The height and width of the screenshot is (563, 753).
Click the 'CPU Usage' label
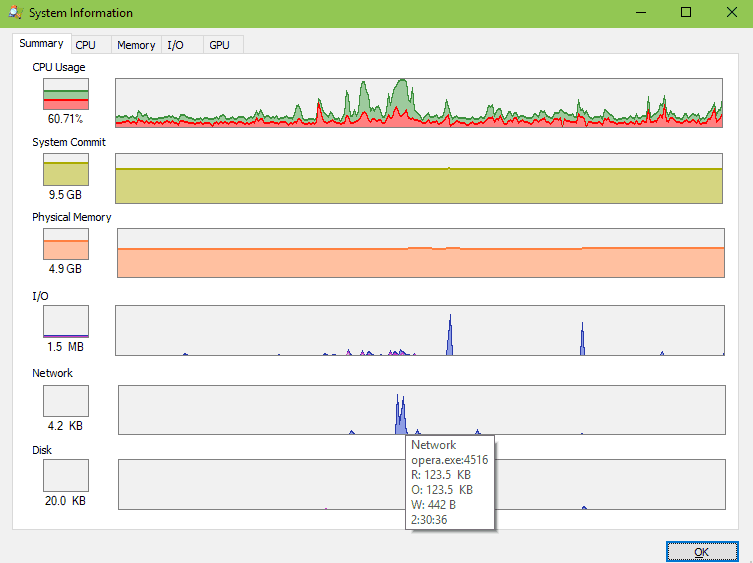59,67
